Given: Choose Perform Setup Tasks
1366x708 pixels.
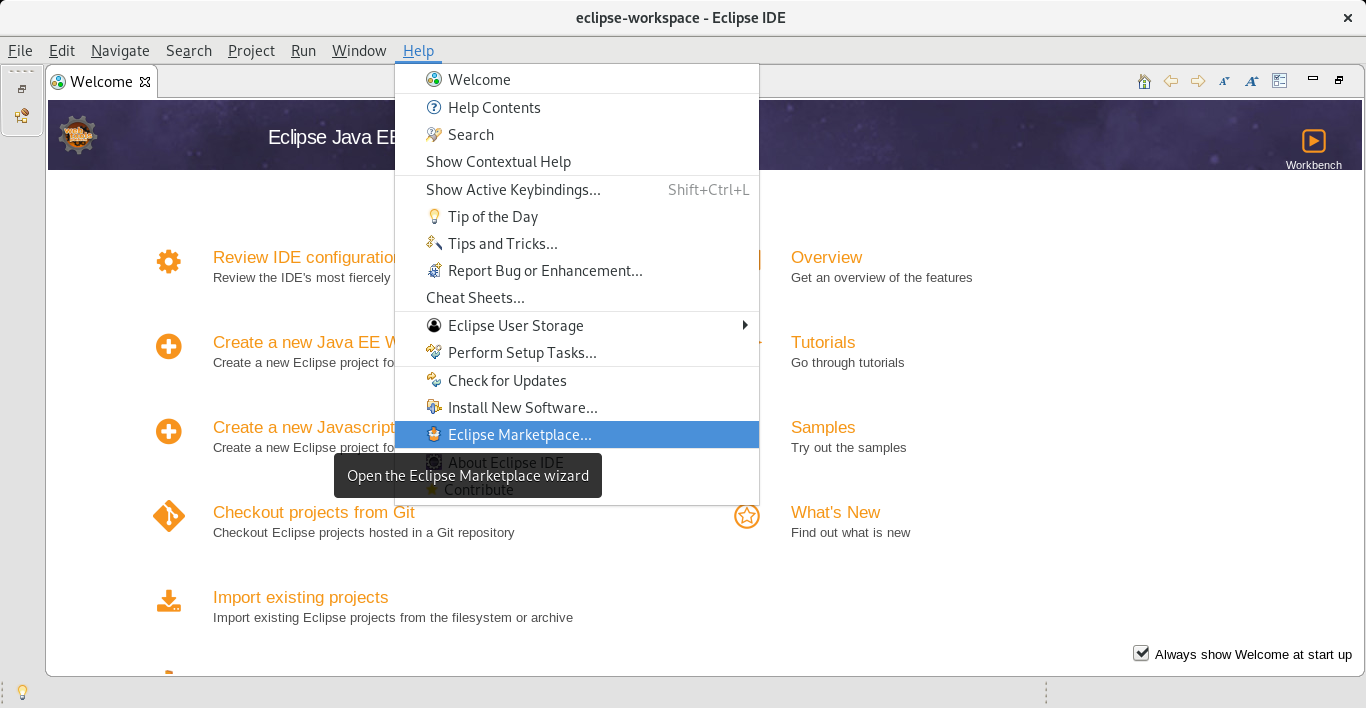Looking at the screenshot, I should tap(577, 352).
